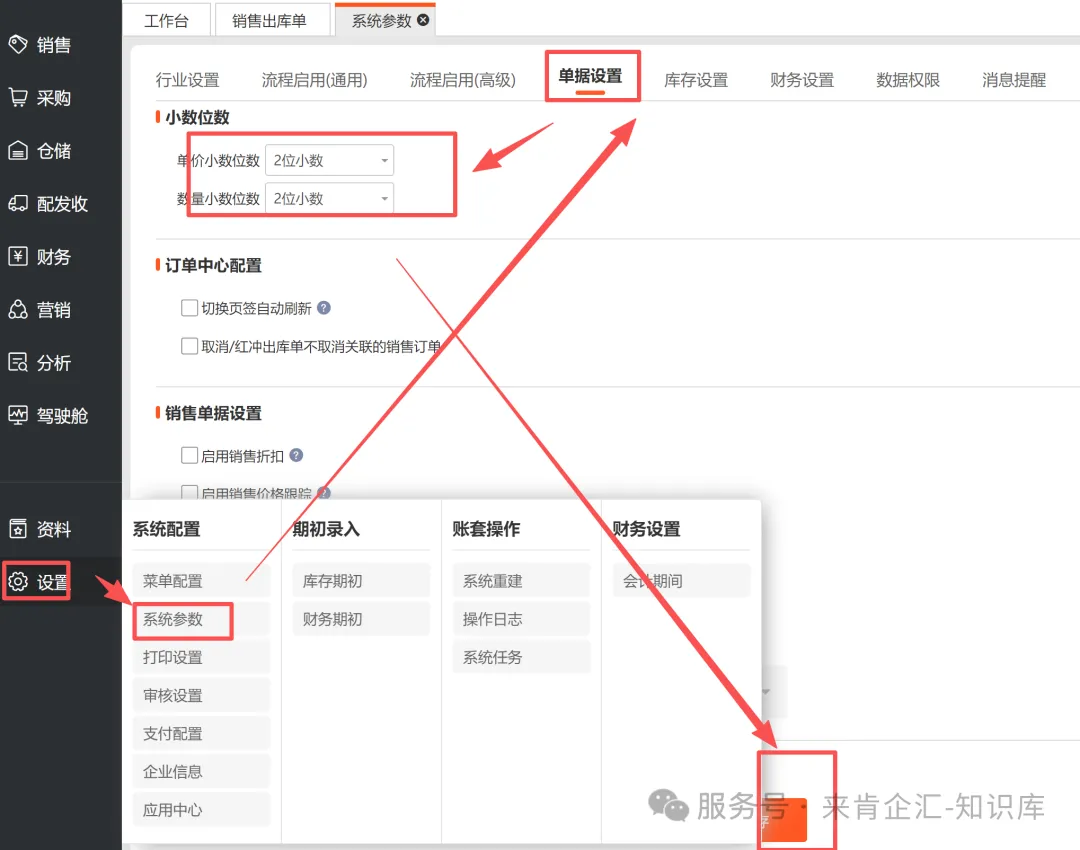Viewport: 1080px width, 850px height.
Task: Close the 系统参数 tab
Action: point(424,20)
